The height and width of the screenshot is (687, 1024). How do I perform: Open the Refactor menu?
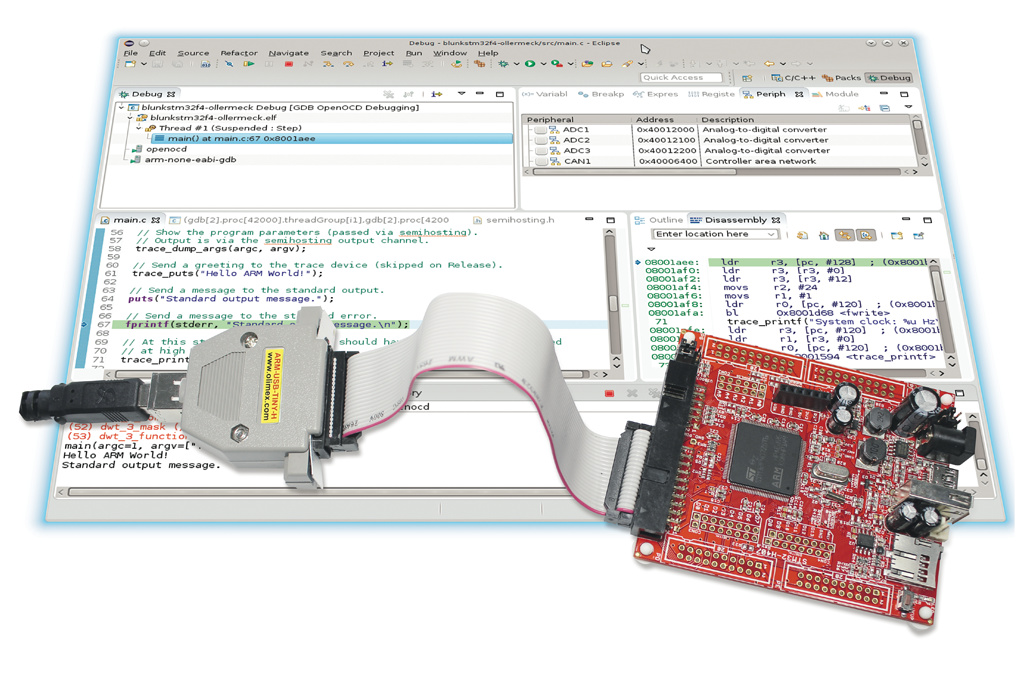tap(239, 53)
